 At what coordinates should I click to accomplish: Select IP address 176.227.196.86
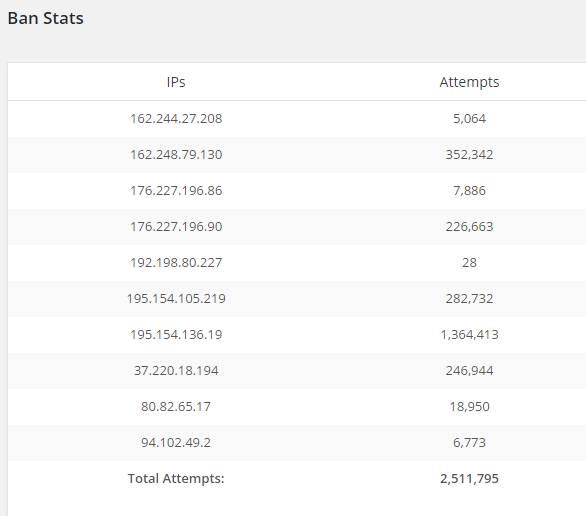(x=176, y=191)
